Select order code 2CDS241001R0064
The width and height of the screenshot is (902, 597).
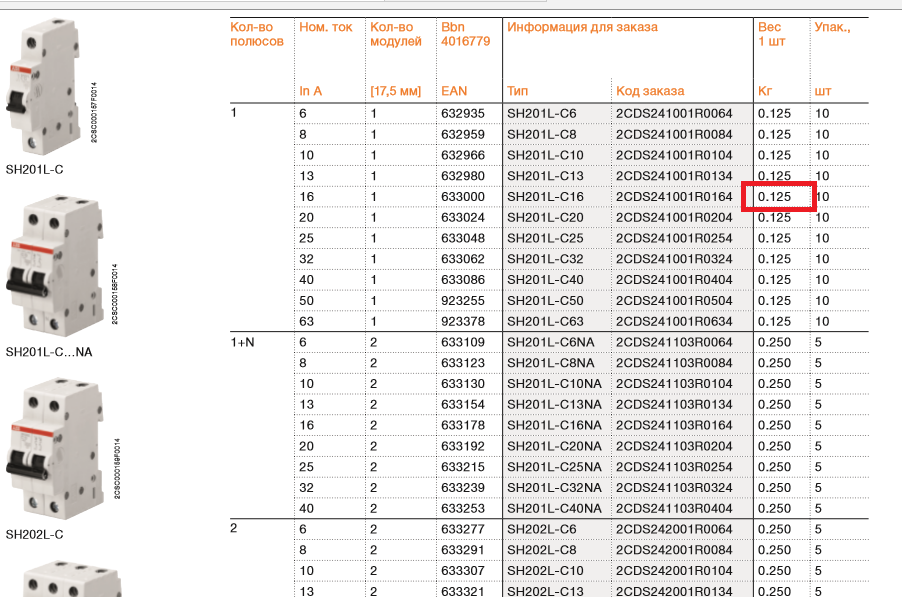click(674, 113)
